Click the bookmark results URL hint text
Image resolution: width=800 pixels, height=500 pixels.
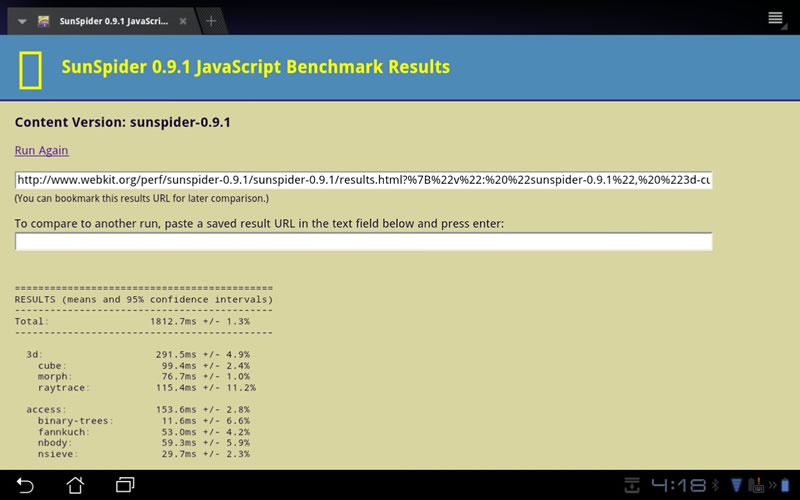(142, 198)
